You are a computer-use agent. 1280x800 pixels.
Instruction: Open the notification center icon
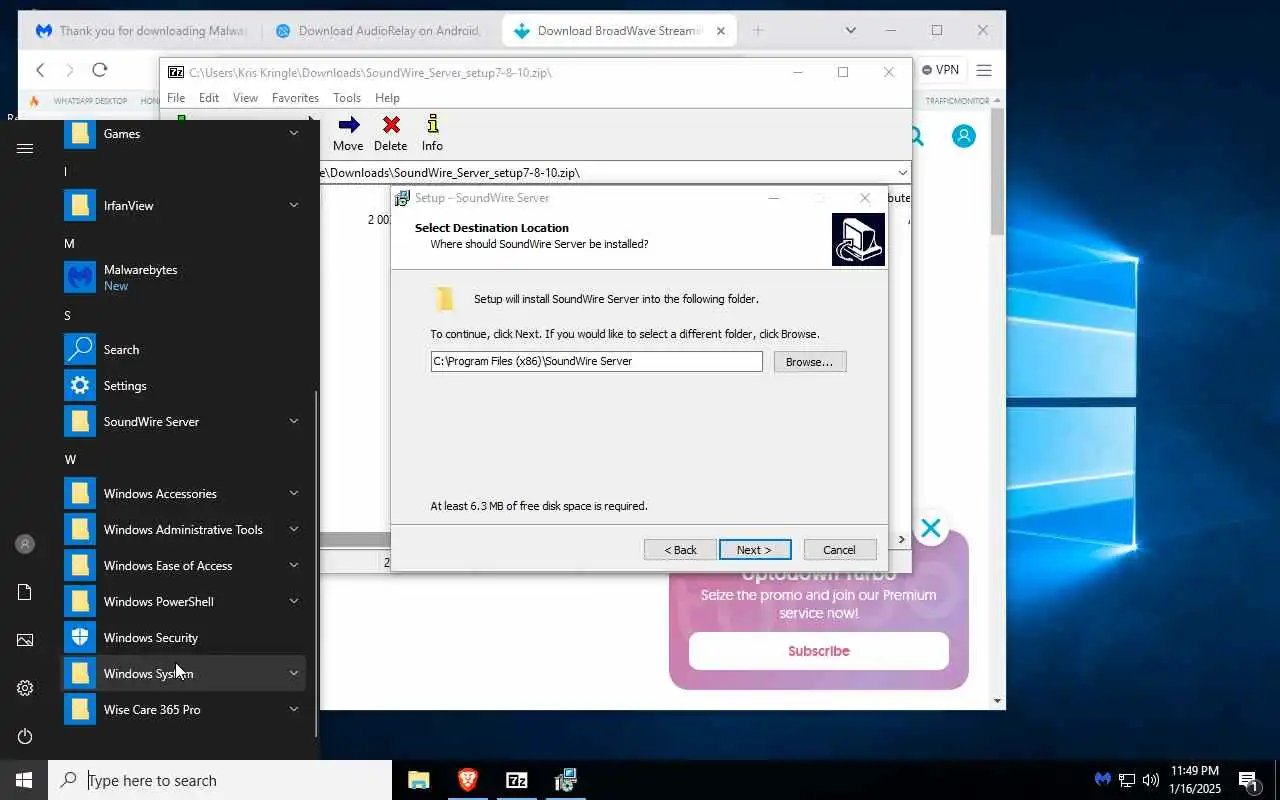(1248, 781)
